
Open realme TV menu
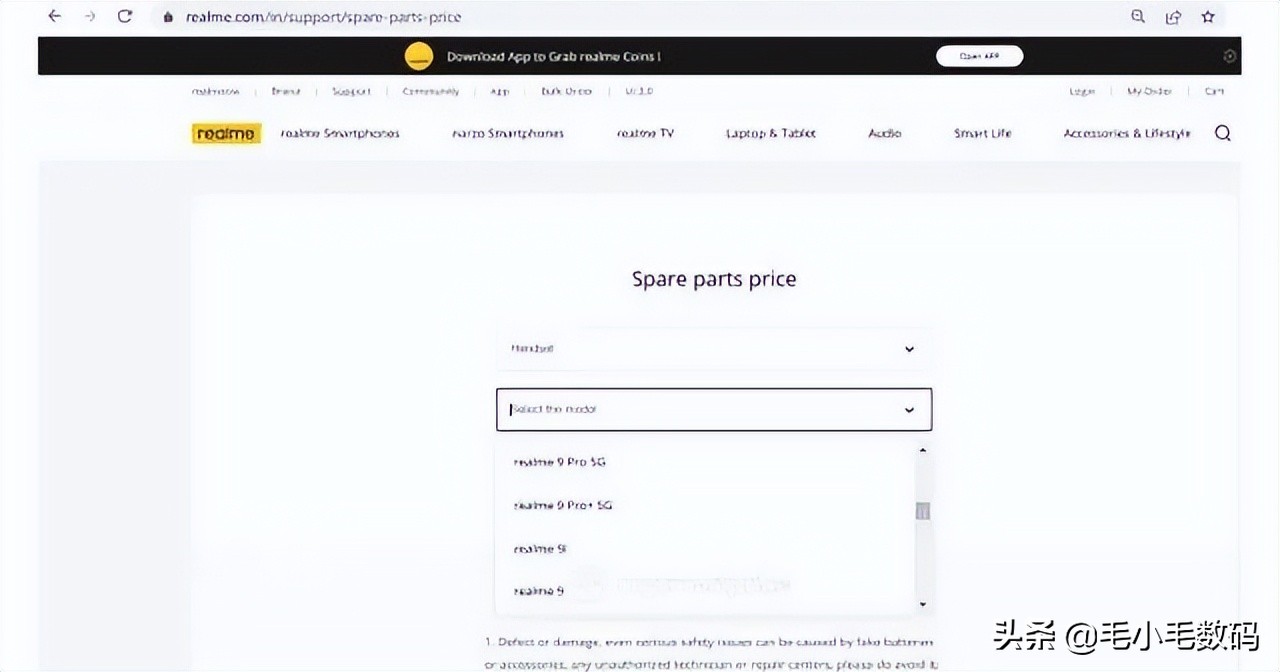point(645,133)
